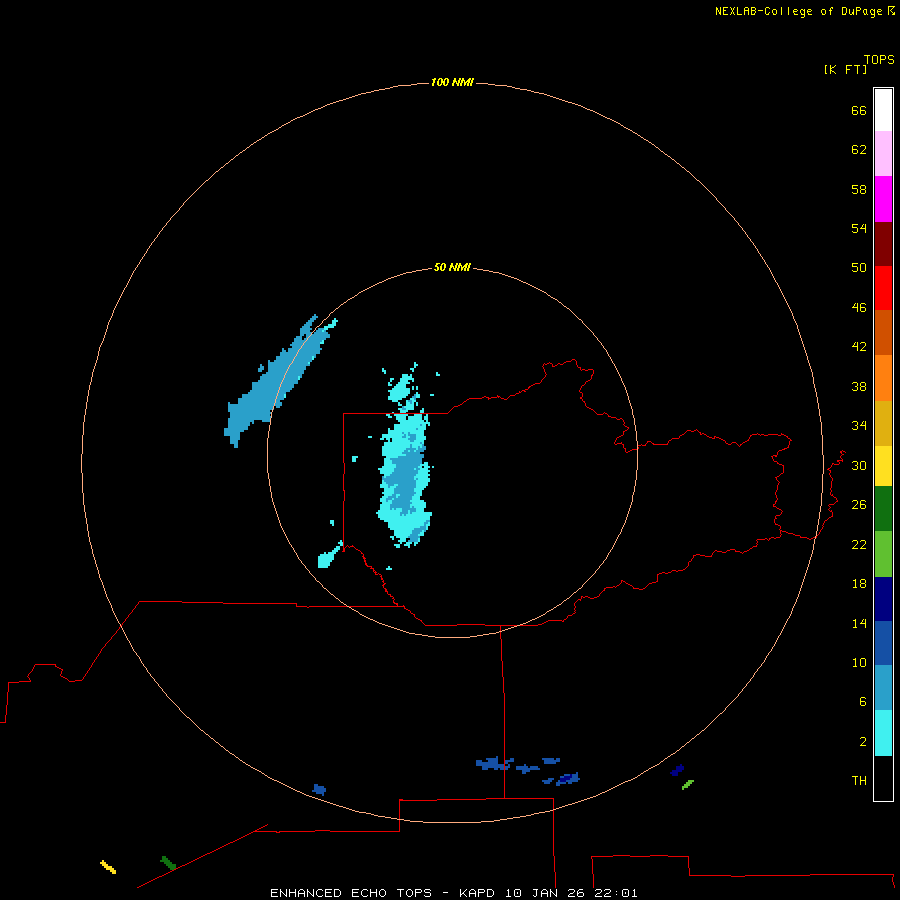Click the dark red 54 K FT swatch
900x900 pixels.
click(x=883, y=243)
